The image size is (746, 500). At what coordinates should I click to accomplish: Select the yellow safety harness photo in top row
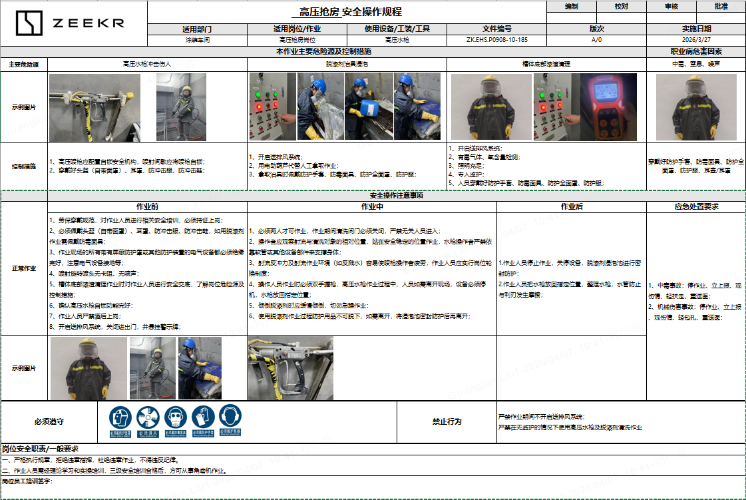click(90, 105)
